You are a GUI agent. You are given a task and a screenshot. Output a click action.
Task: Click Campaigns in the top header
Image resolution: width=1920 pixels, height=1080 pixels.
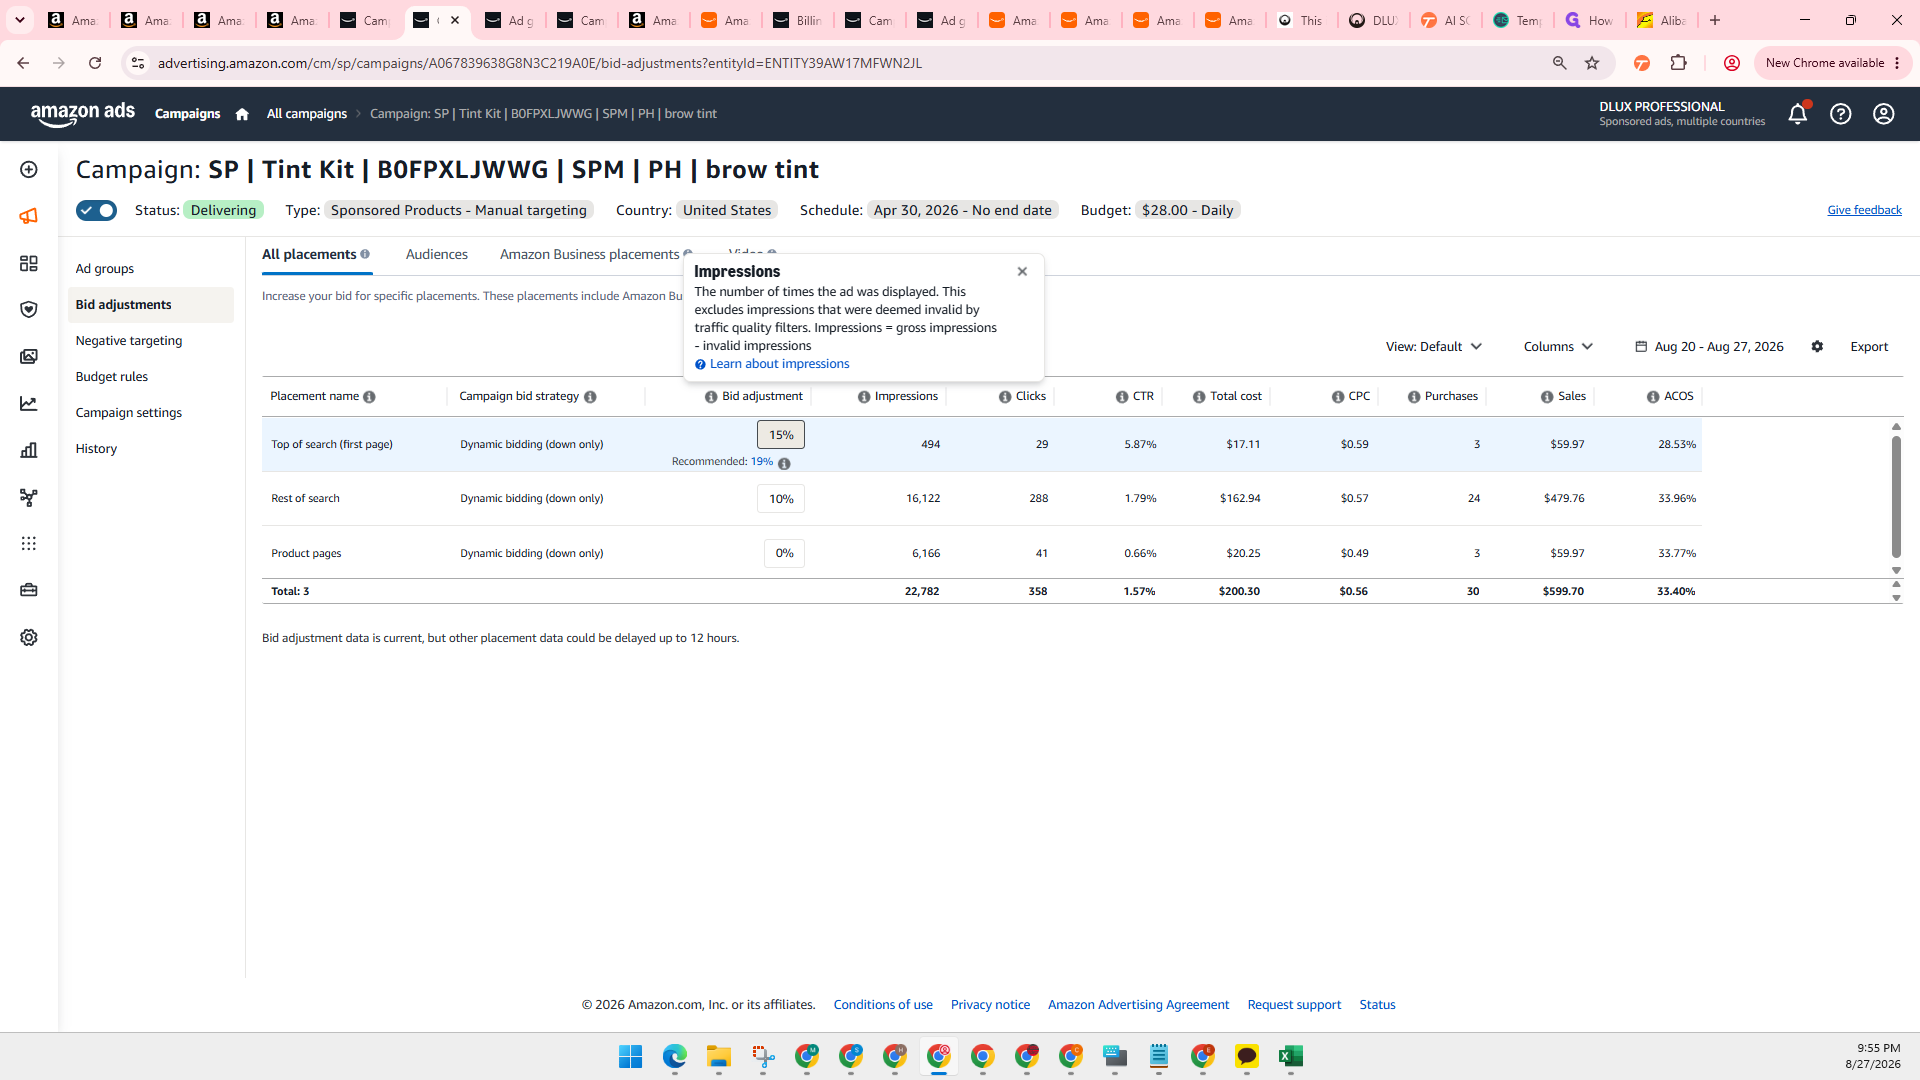[x=187, y=114]
